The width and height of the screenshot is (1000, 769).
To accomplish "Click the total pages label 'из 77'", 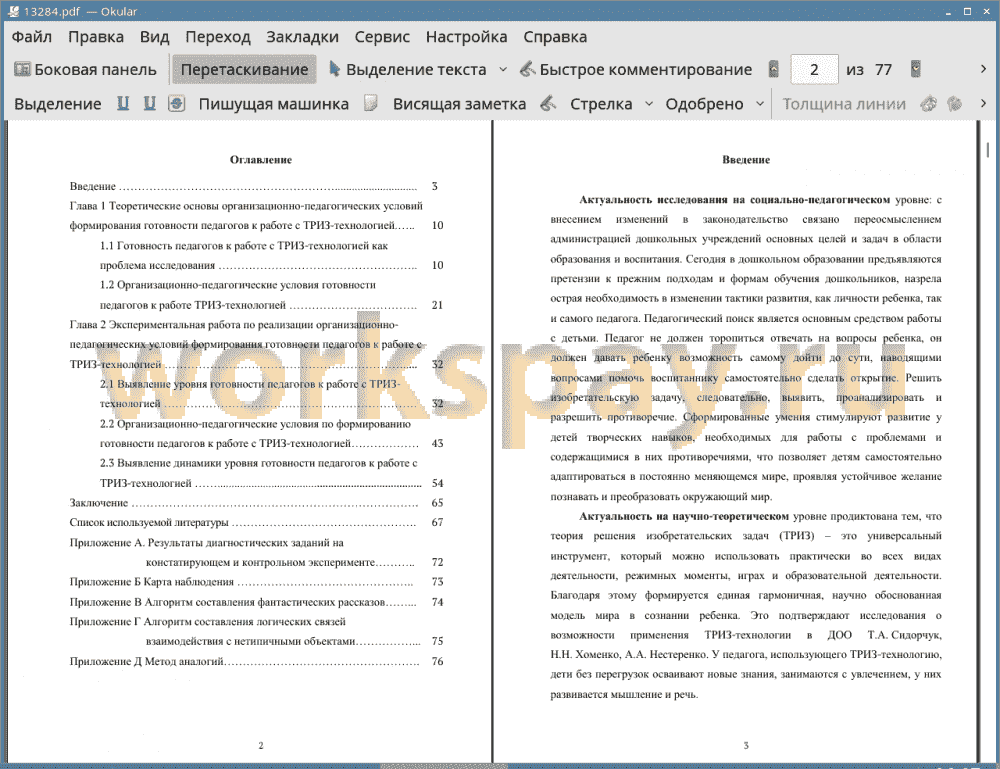I will click(x=869, y=70).
